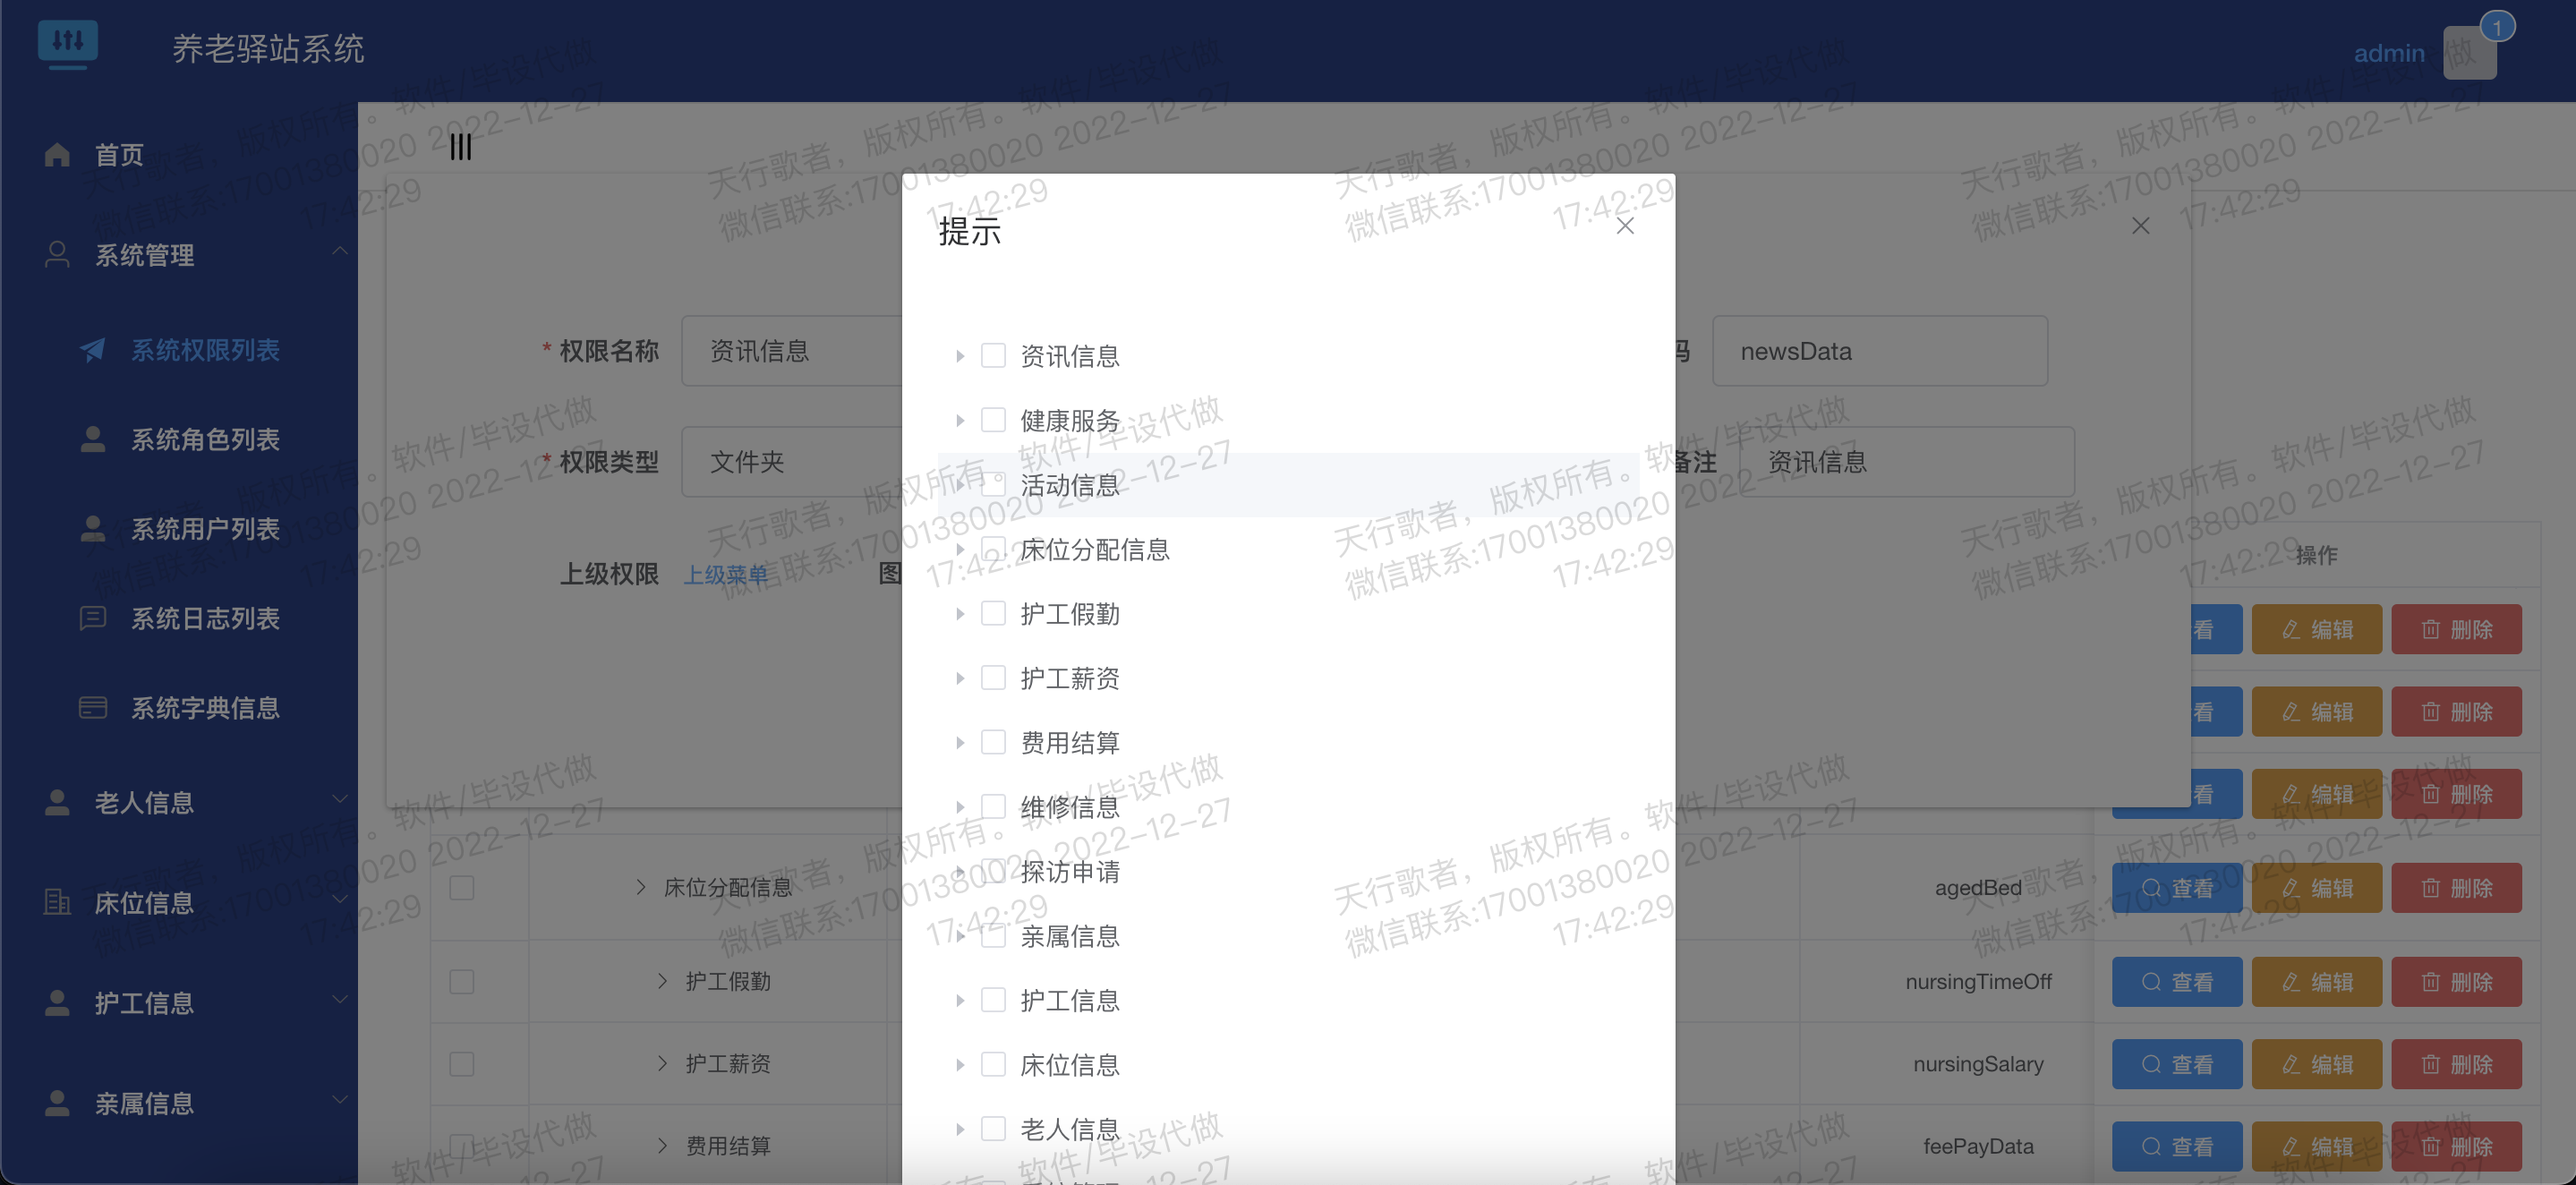Check the 资讯信息 checkbox in tree

(993, 355)
